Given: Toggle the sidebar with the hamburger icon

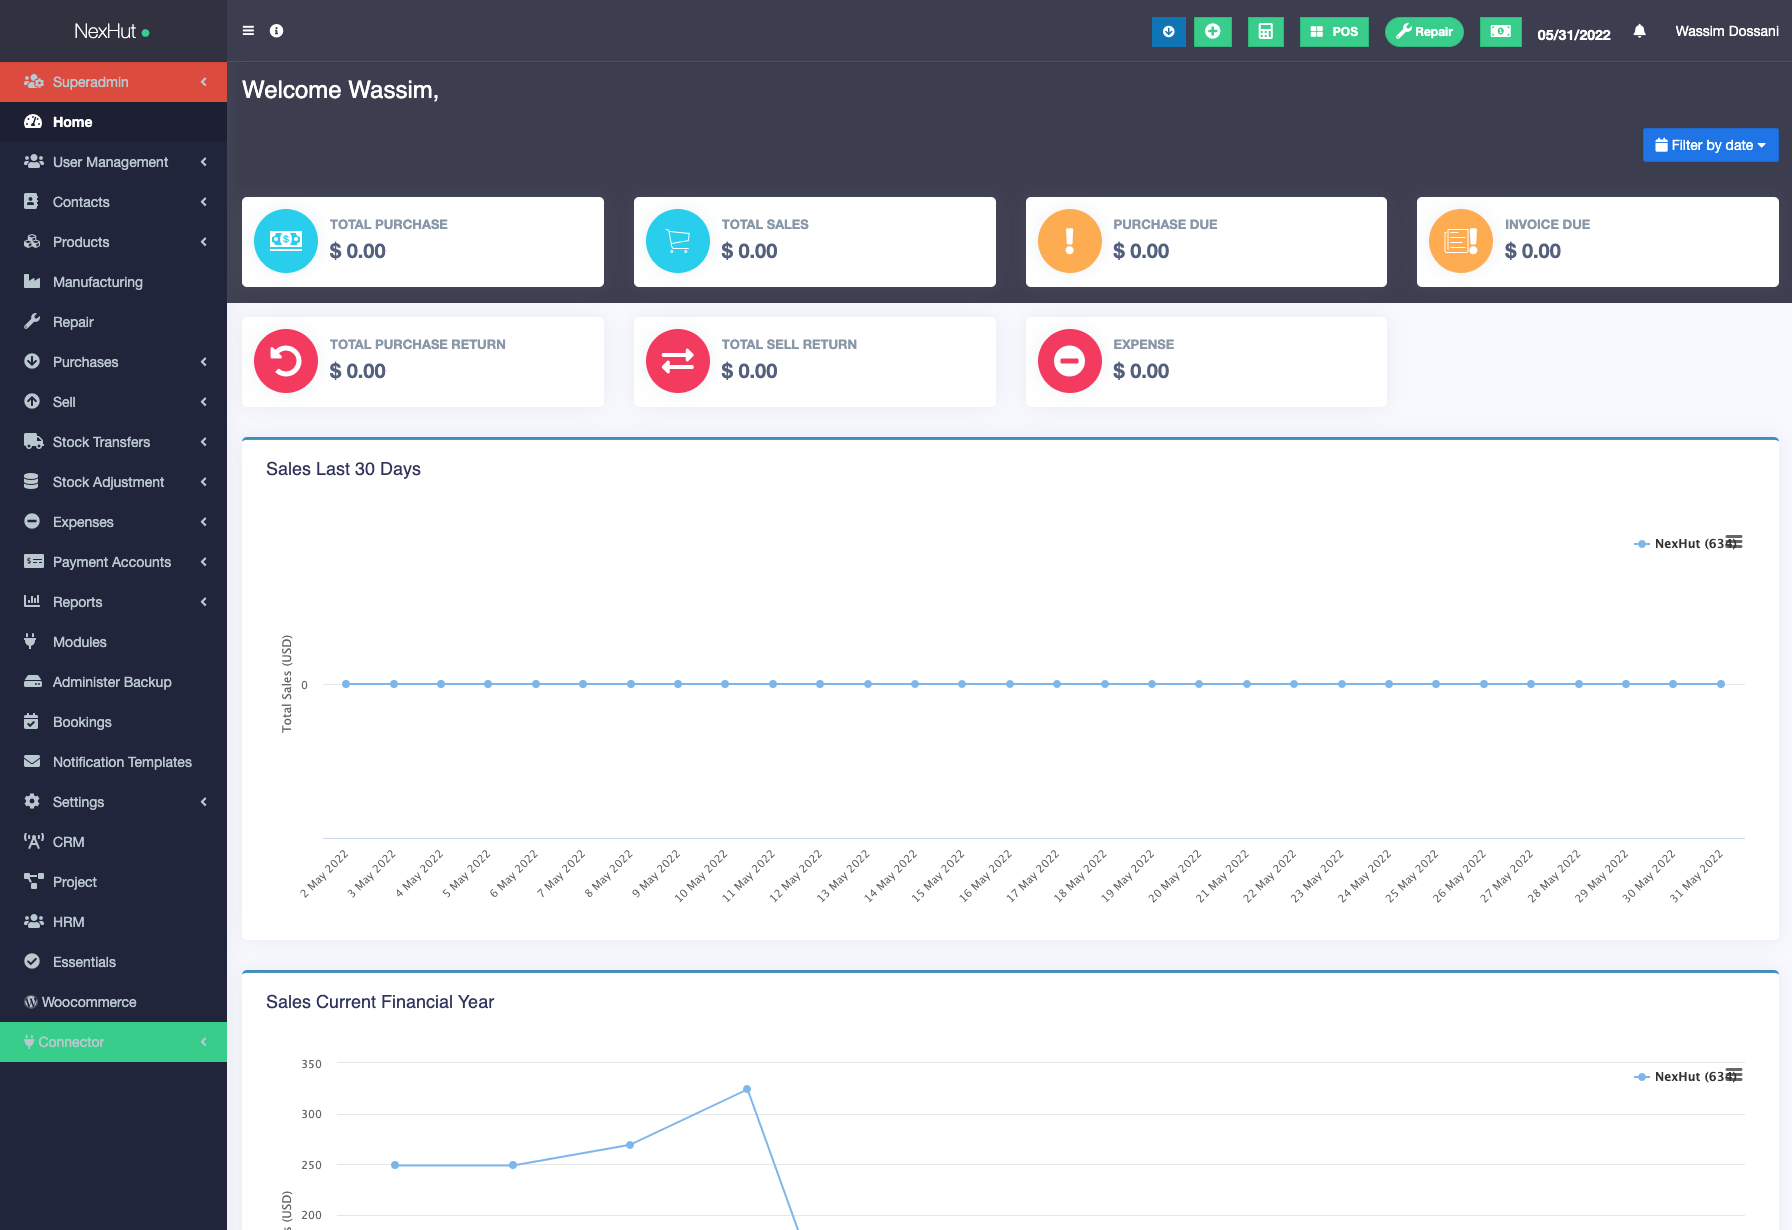Looking at the screenshot, I should click(246, 30).
